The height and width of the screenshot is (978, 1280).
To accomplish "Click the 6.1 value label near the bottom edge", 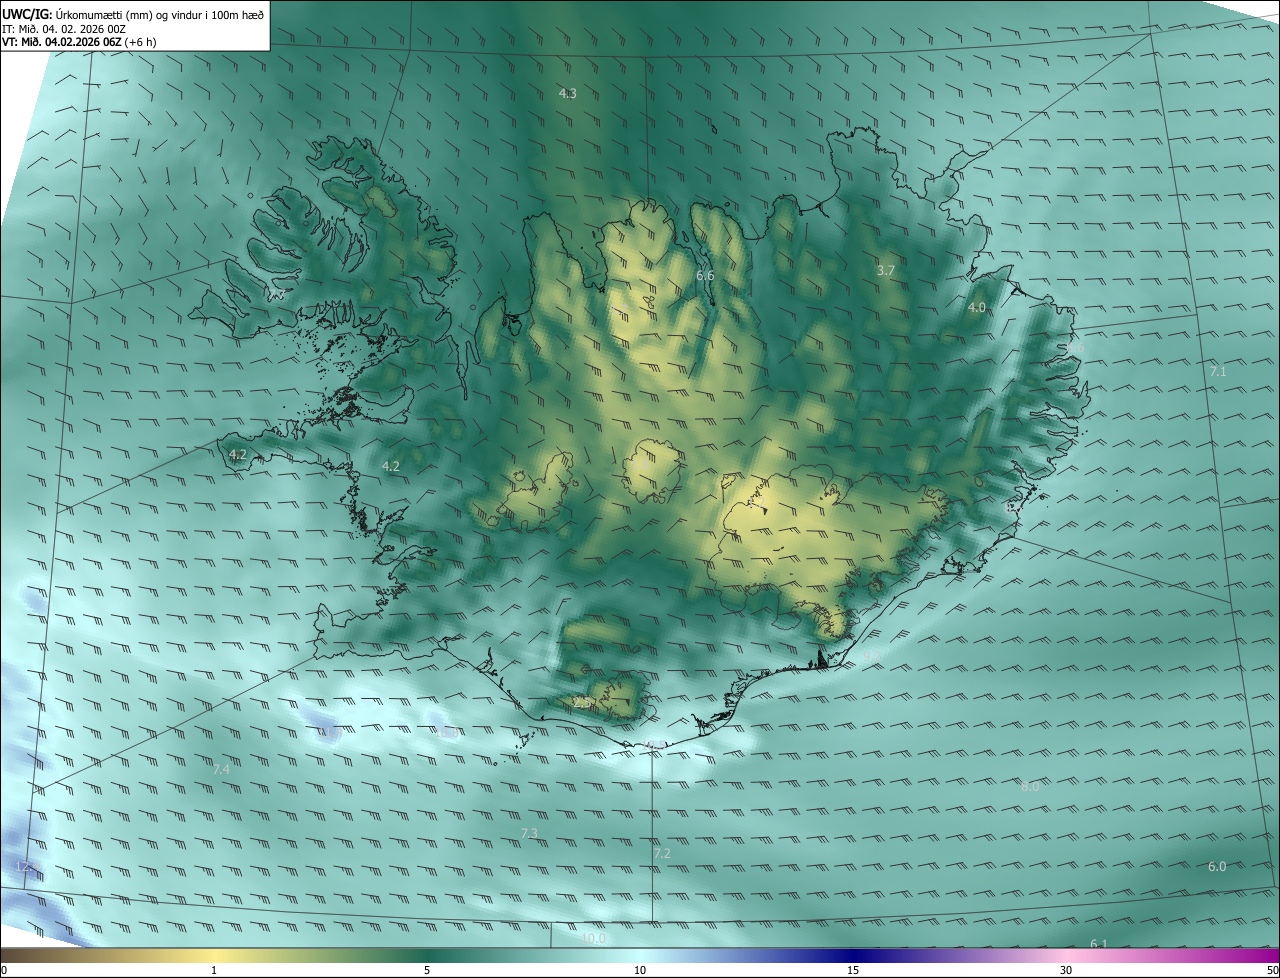I will click(1098, 943).
